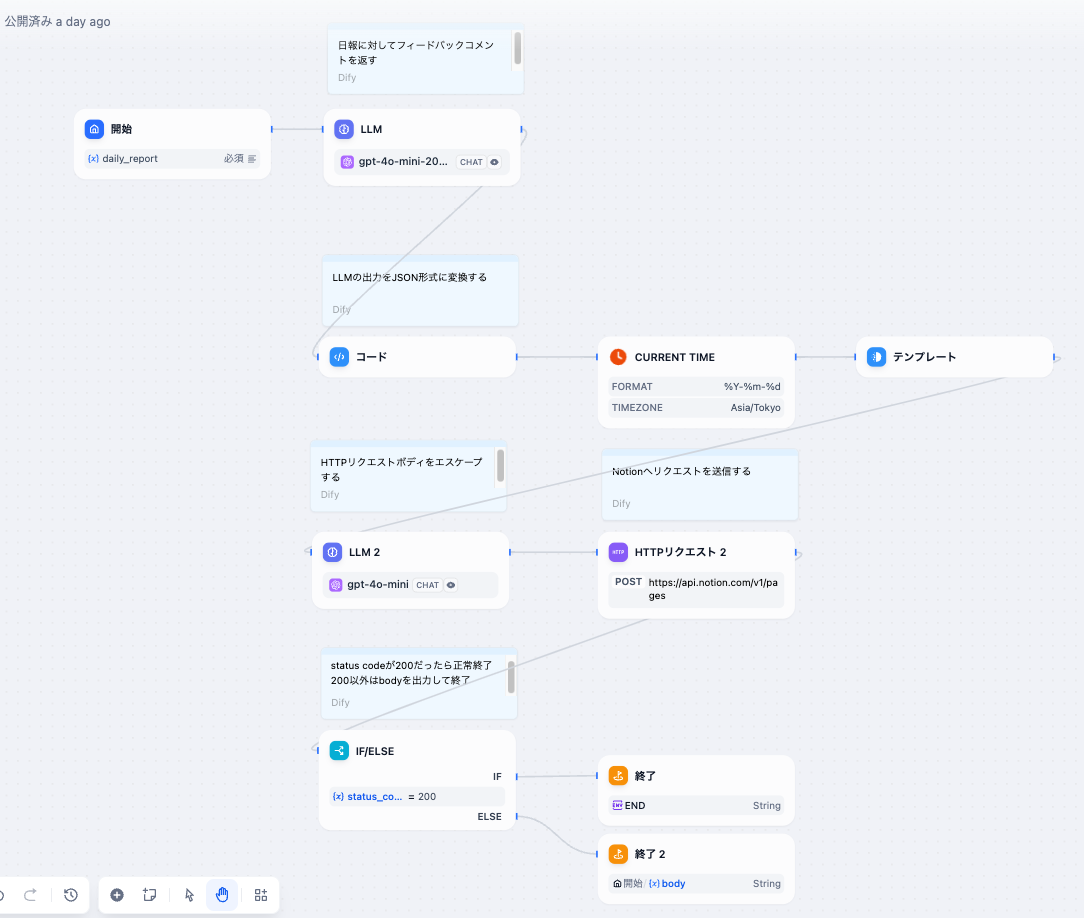Switch to pointer mode
Image resolution: width=1084 pixels, height=918 pixels.
click(190, 895)
